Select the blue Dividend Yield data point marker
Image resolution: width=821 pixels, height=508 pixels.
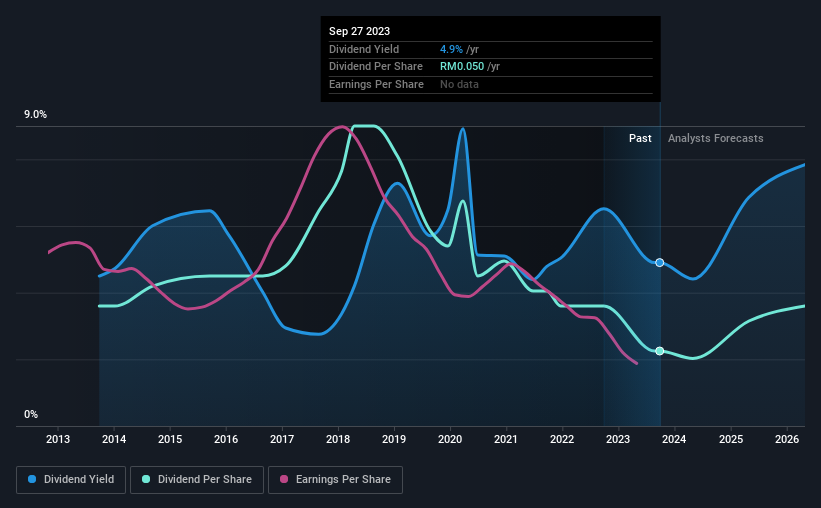(660, 262)
